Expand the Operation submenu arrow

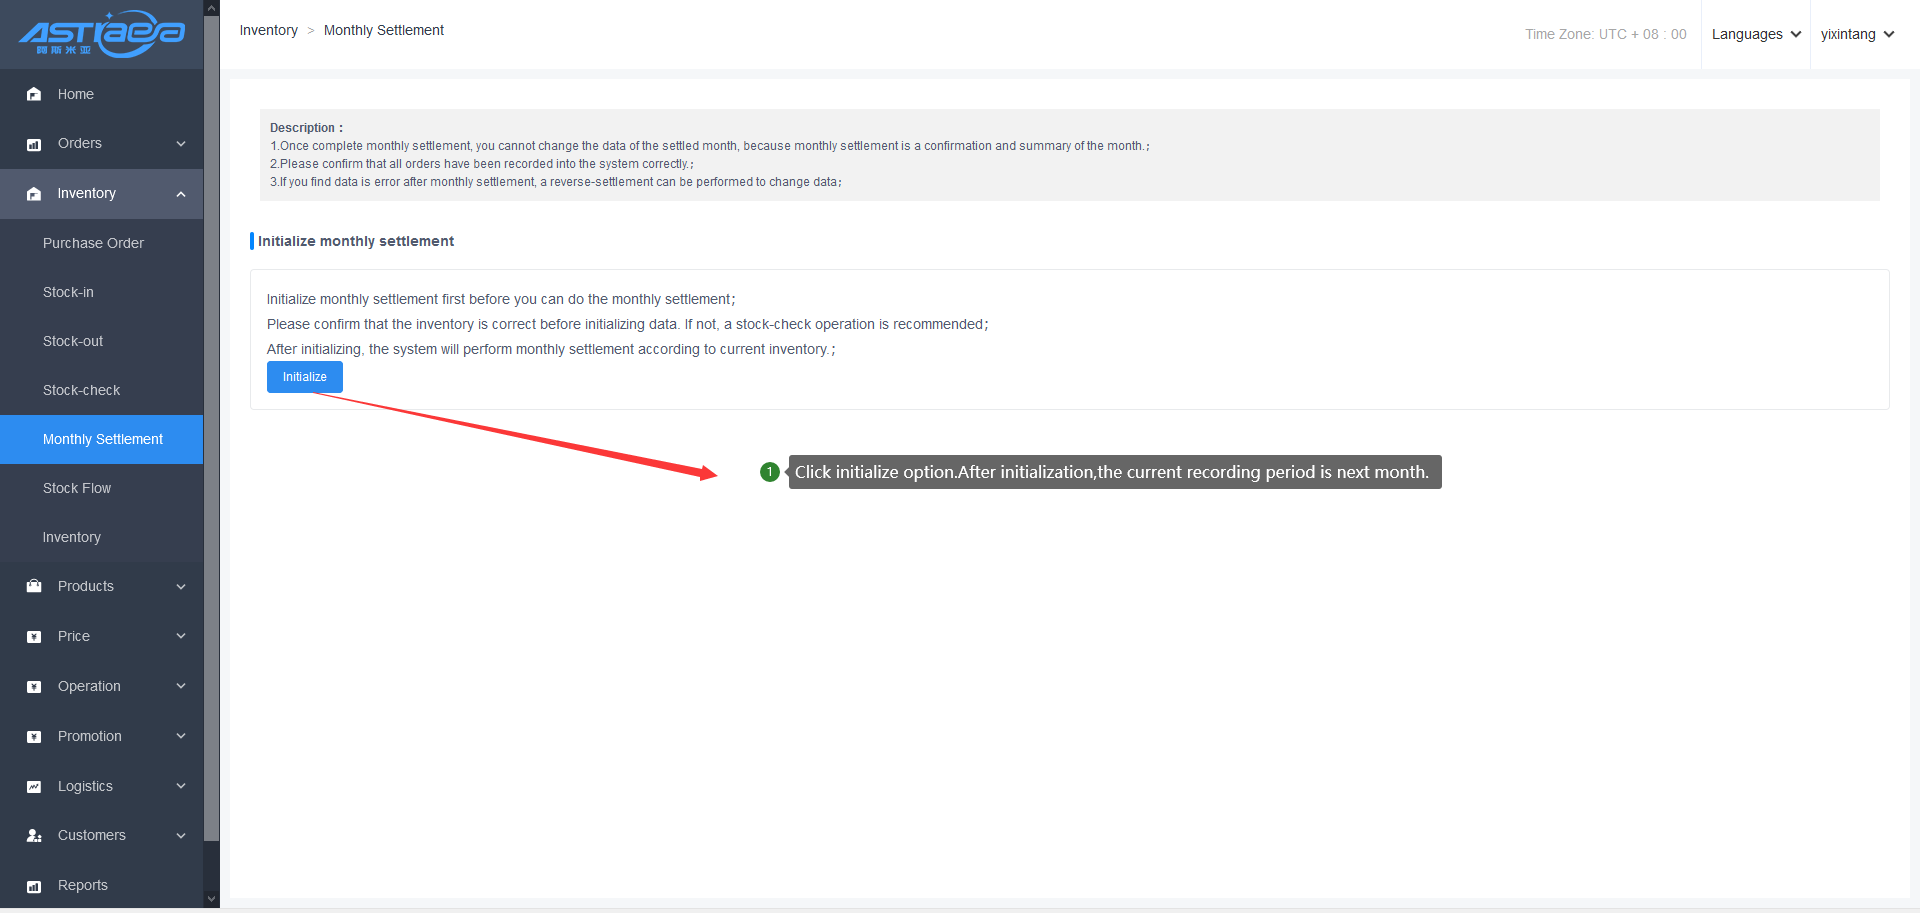tap(181, 687)
